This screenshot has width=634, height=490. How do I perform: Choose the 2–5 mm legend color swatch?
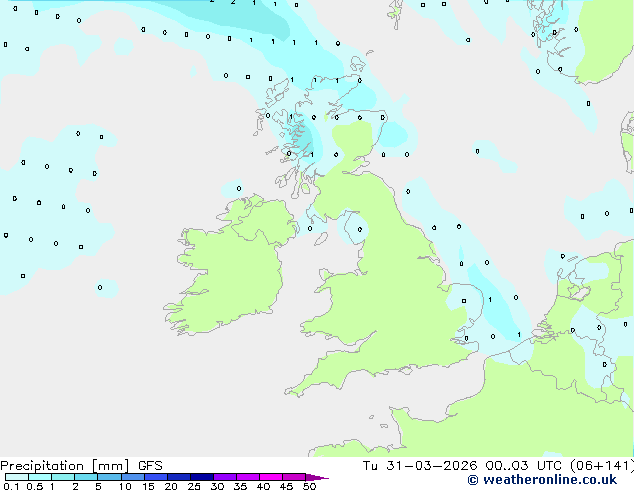[86, 477]
